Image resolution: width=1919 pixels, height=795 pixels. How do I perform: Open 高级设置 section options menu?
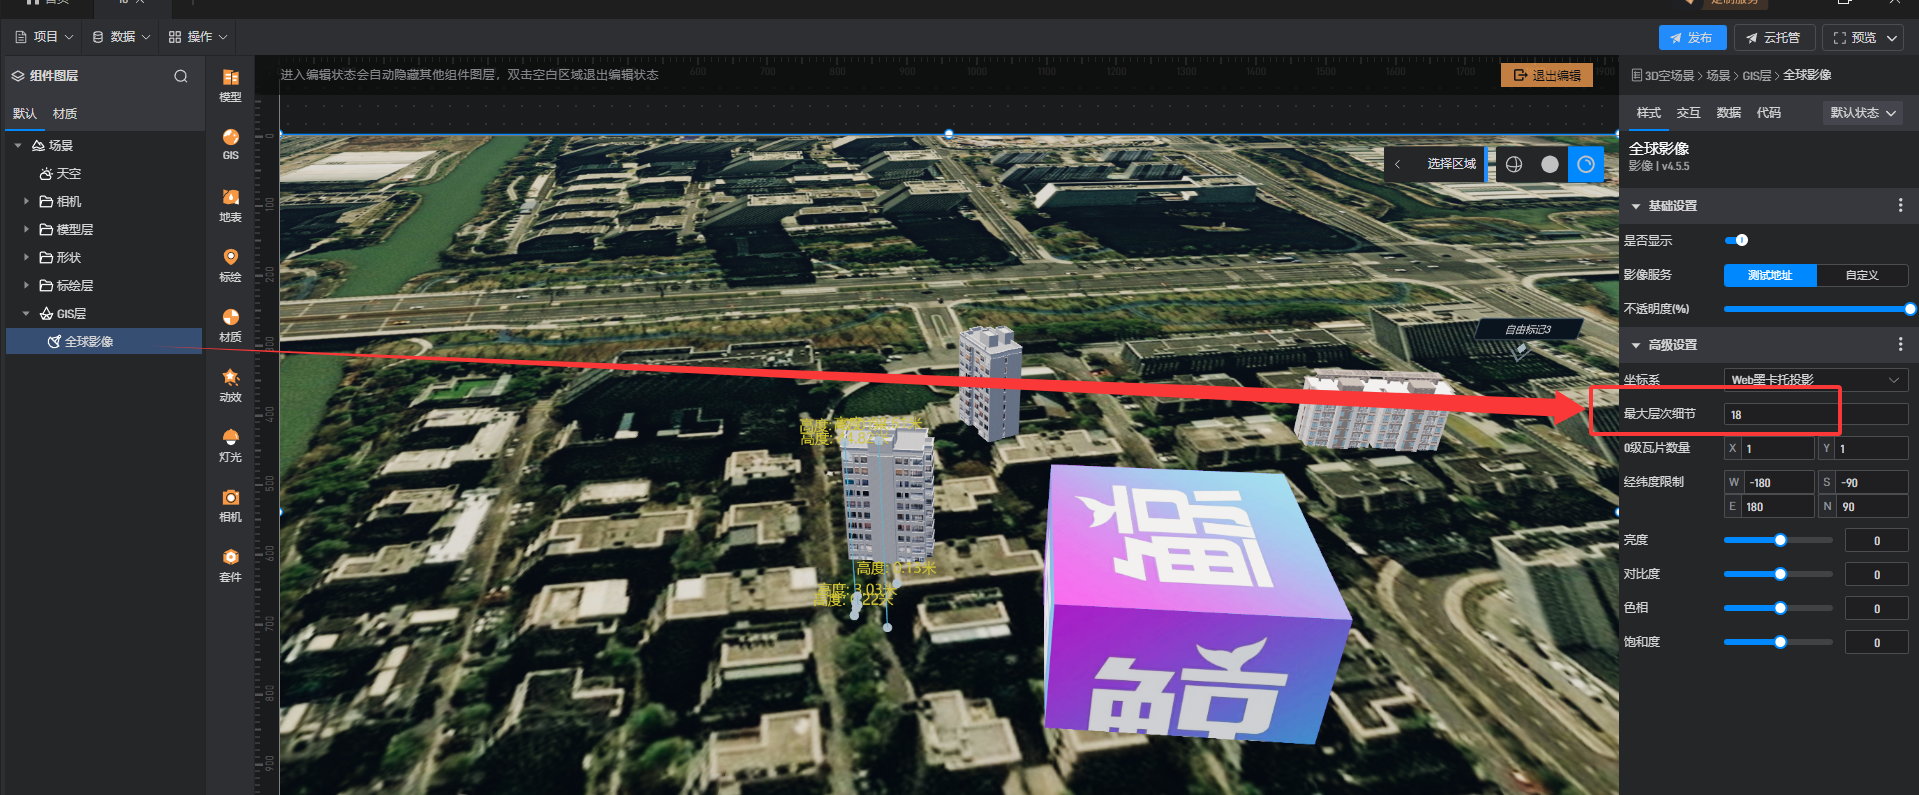tap(1900, 344)
